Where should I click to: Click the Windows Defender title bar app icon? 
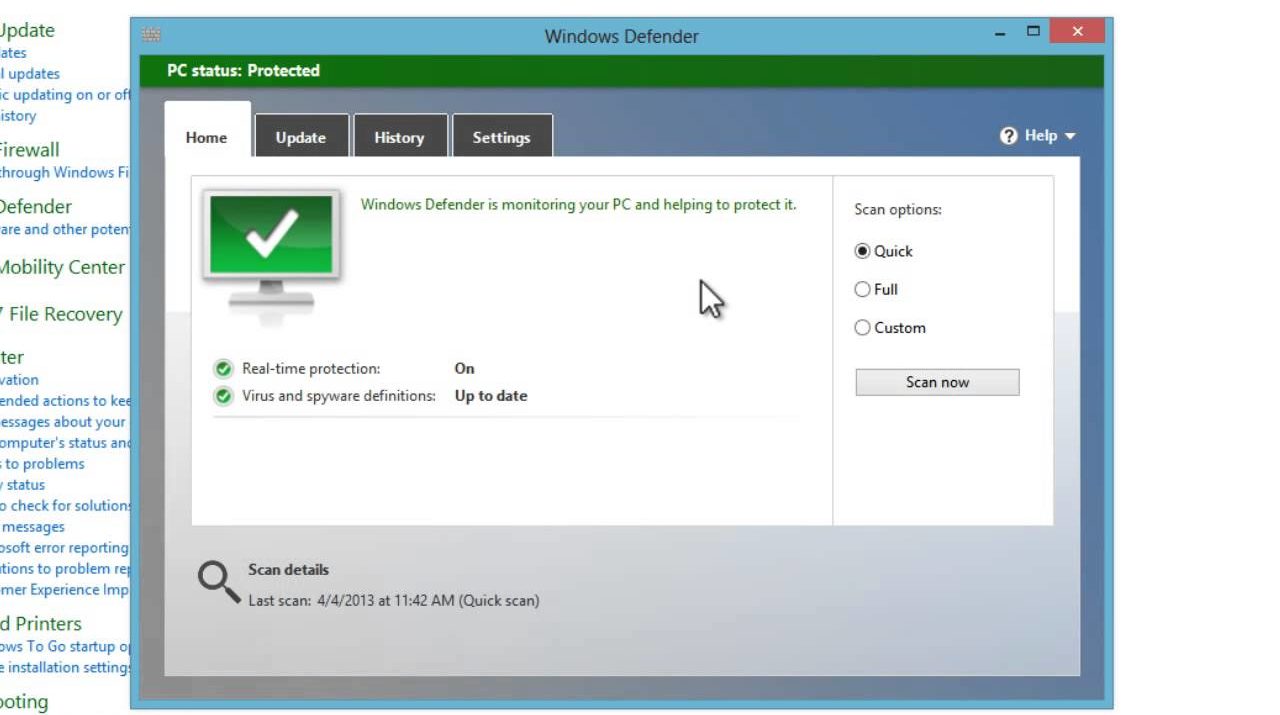coord(151,35)
